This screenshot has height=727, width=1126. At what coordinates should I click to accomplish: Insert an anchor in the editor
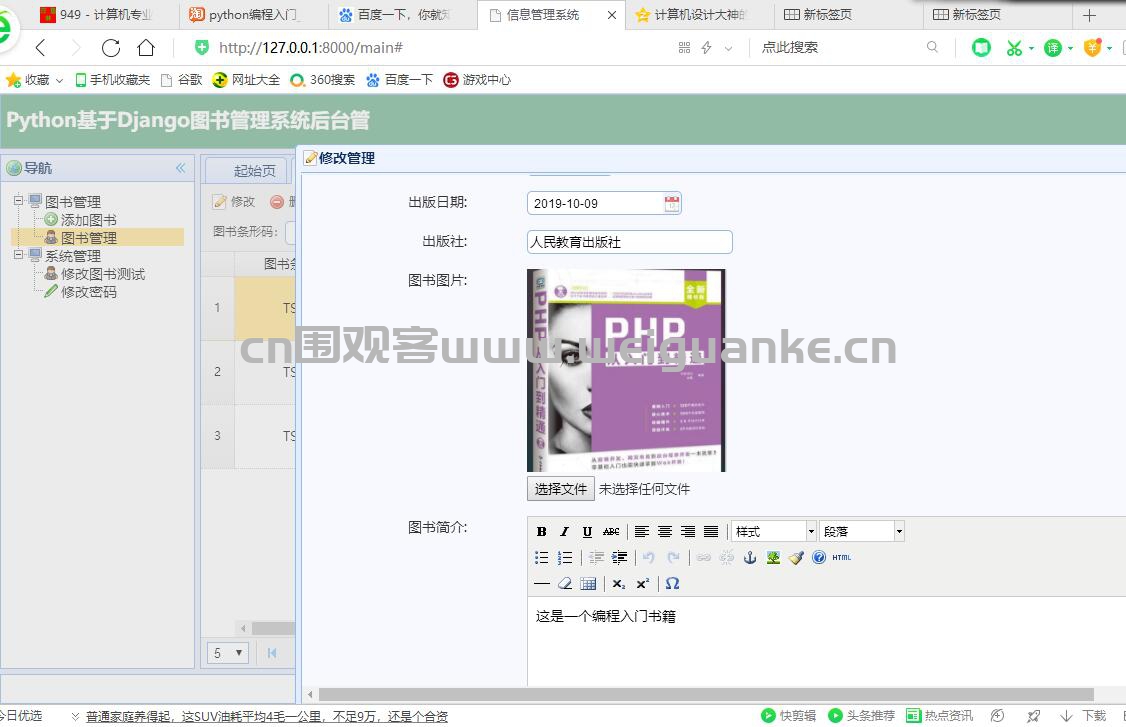[750, 557]
